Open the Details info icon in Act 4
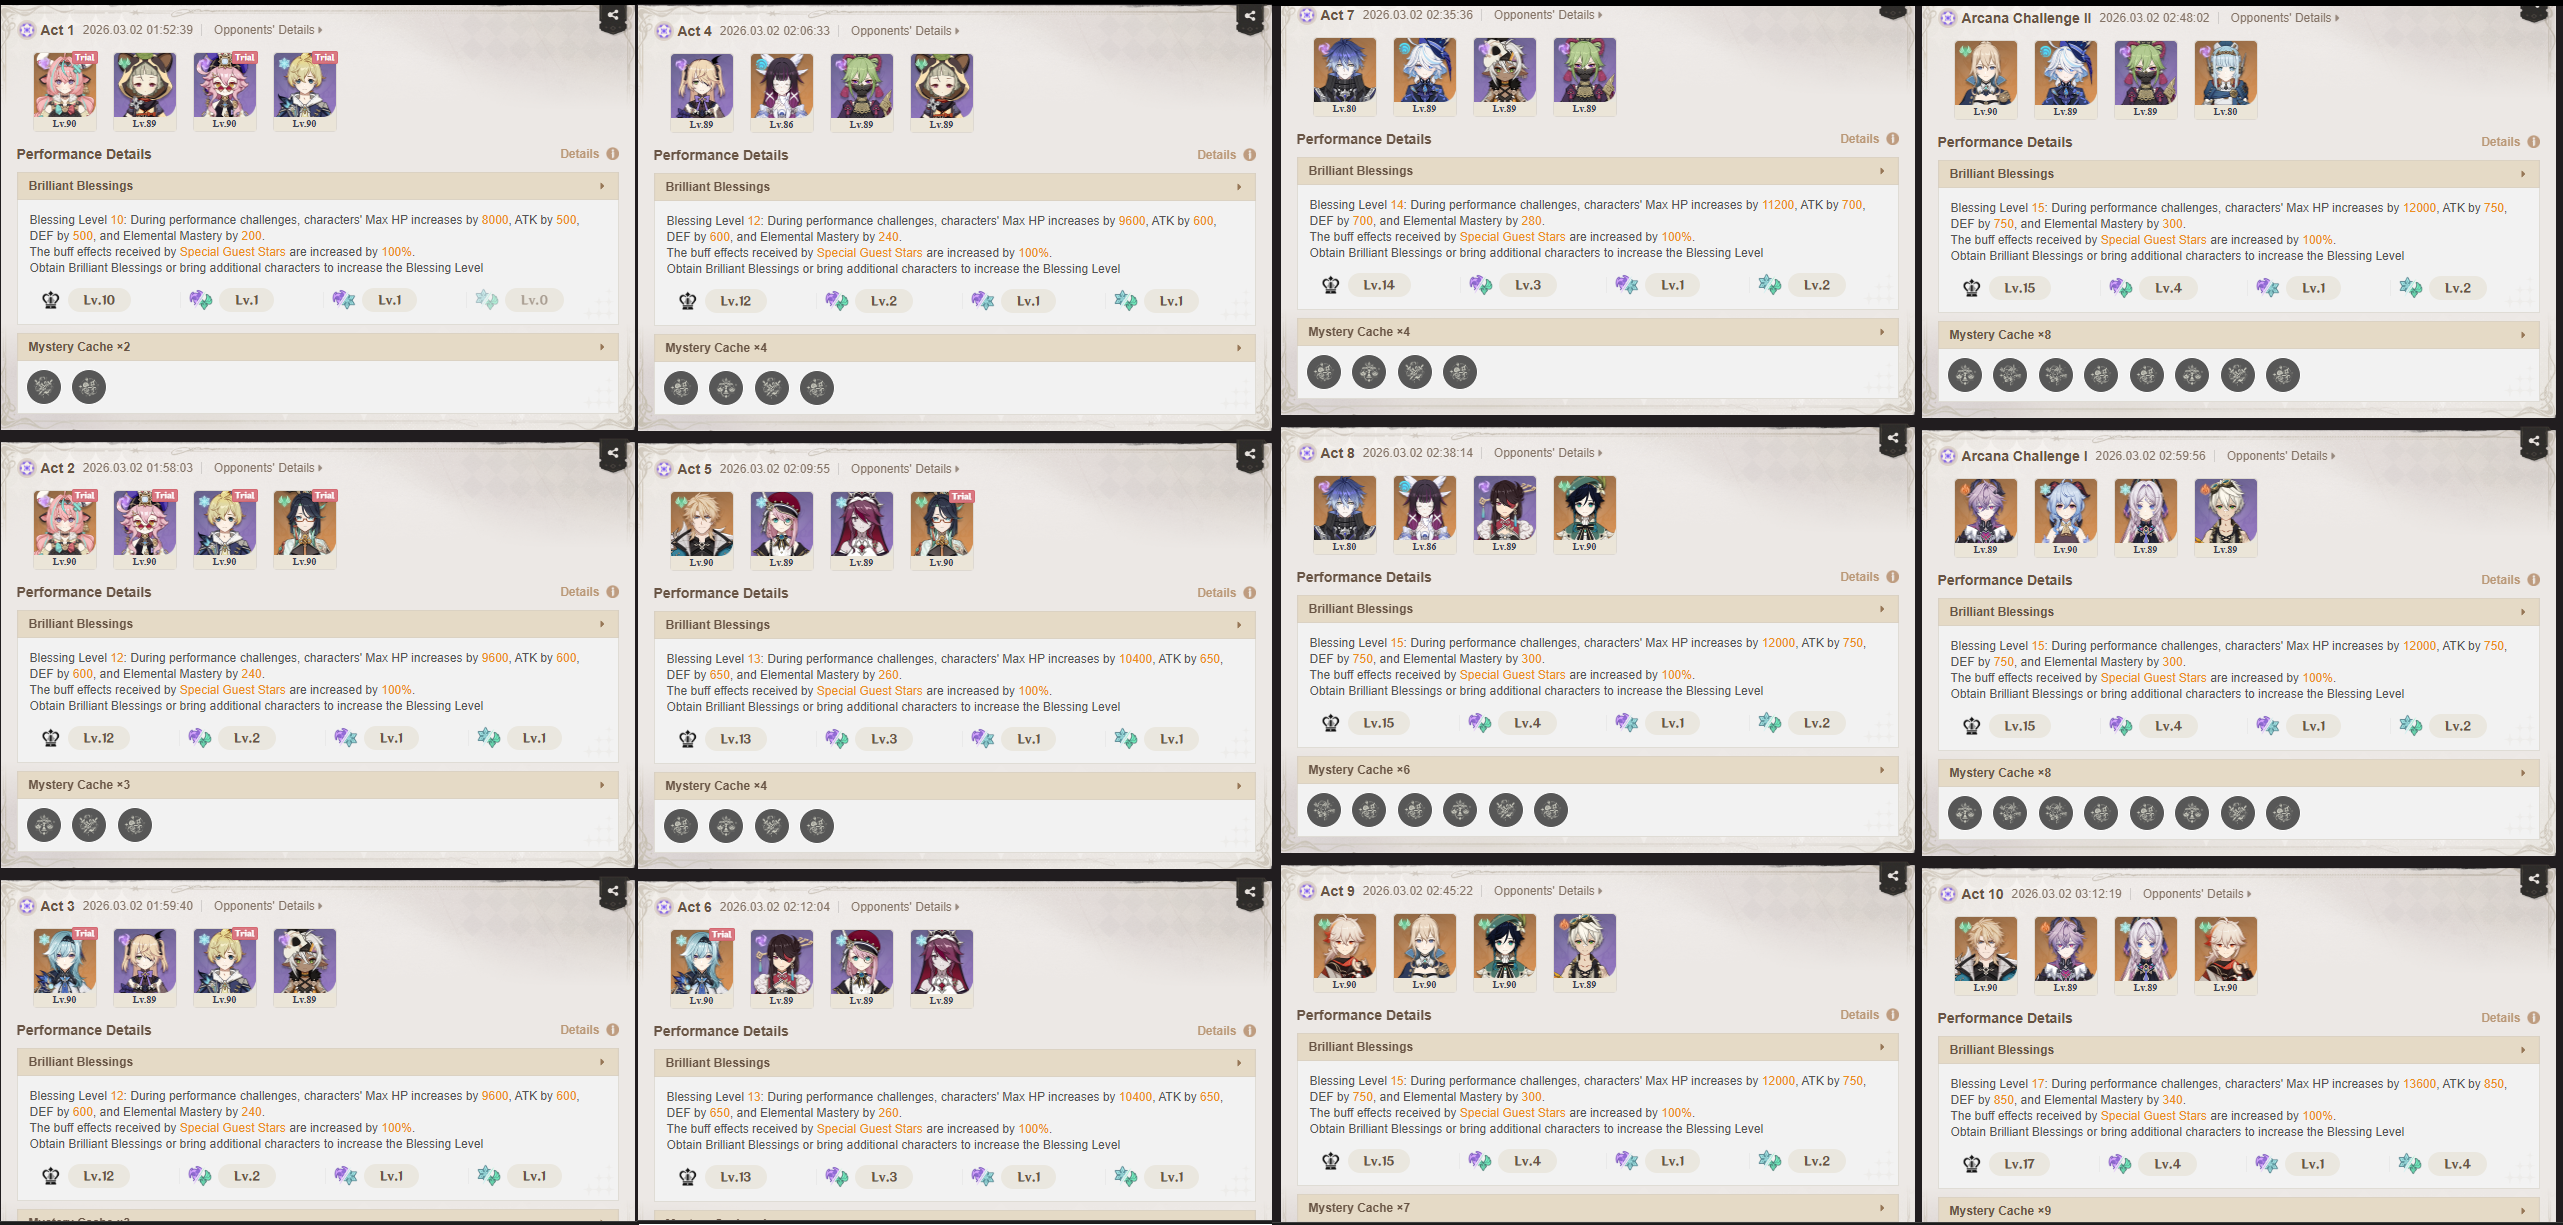2563x1225 pixels. coord(1250,155)
